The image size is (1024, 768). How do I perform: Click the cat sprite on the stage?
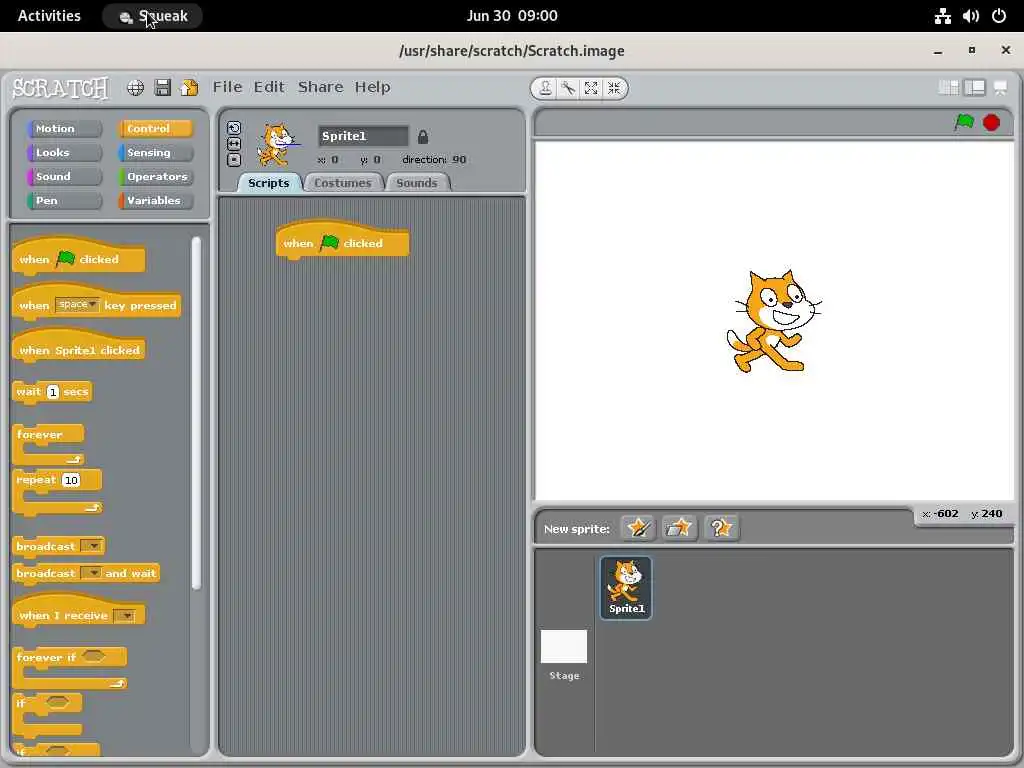point(774,321)
